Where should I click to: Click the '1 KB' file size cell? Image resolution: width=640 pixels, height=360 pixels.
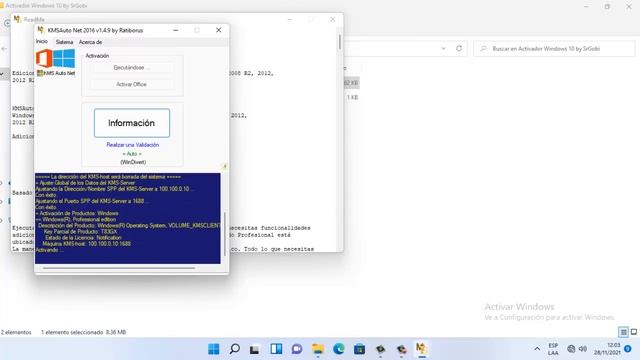coord(352,98)
